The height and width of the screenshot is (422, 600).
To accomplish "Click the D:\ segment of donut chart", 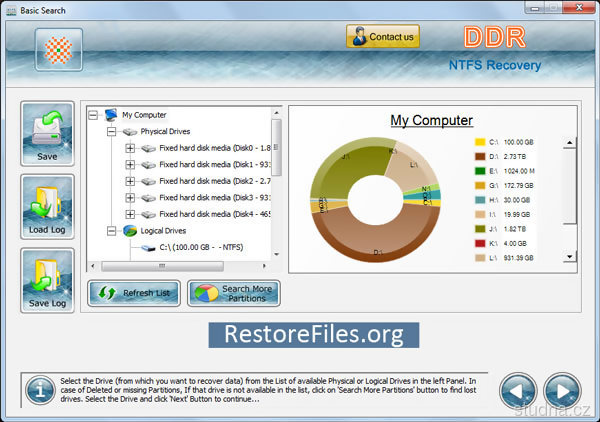I will (377, 241).
